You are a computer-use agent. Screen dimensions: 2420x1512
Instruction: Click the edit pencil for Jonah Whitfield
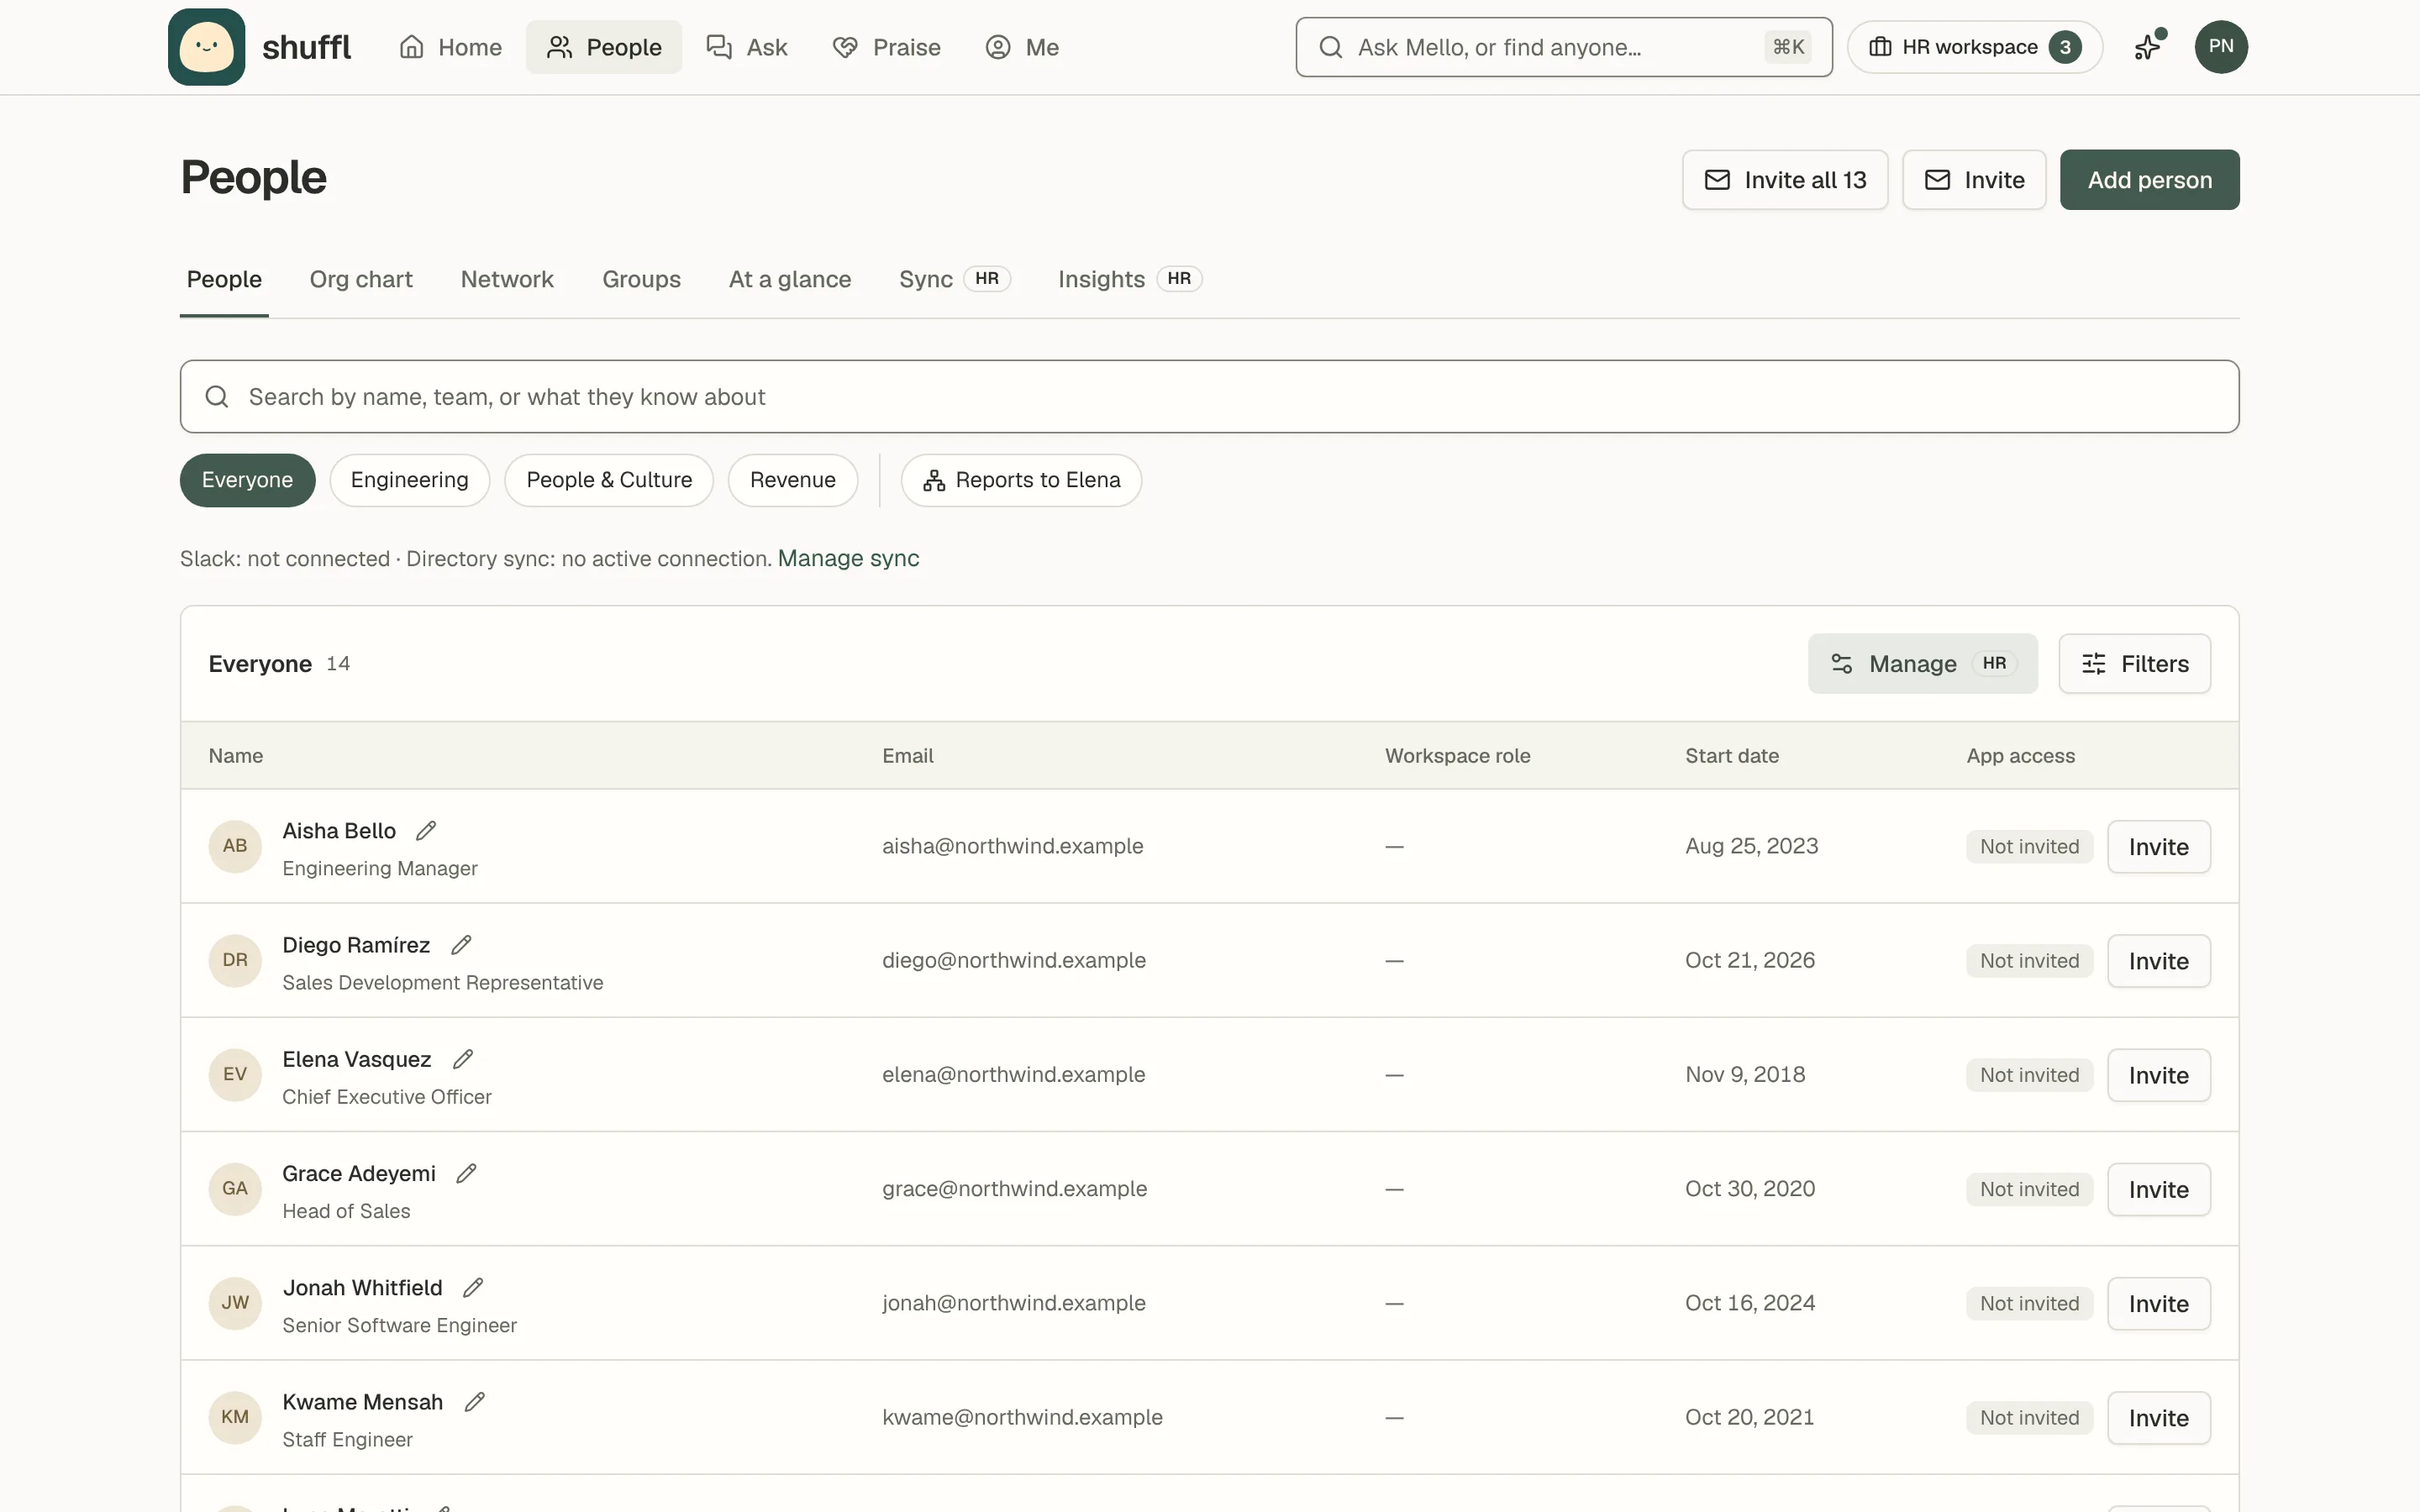tap(473, 1288)
